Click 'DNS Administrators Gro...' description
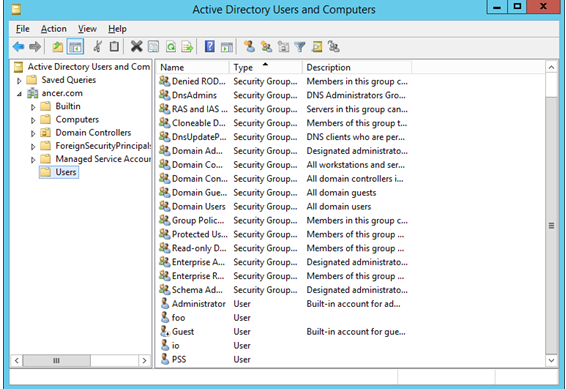This screenshot has height=389, width=566. pos(356,95)
